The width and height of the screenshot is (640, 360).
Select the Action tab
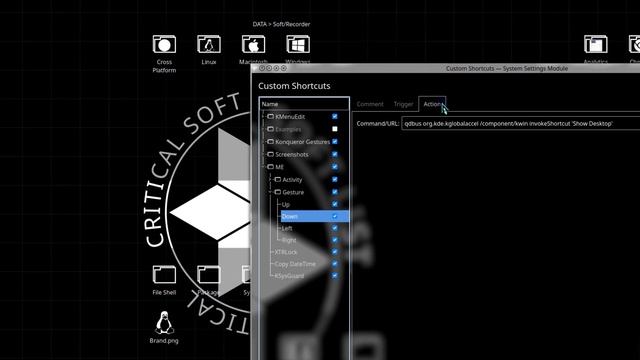432,104
